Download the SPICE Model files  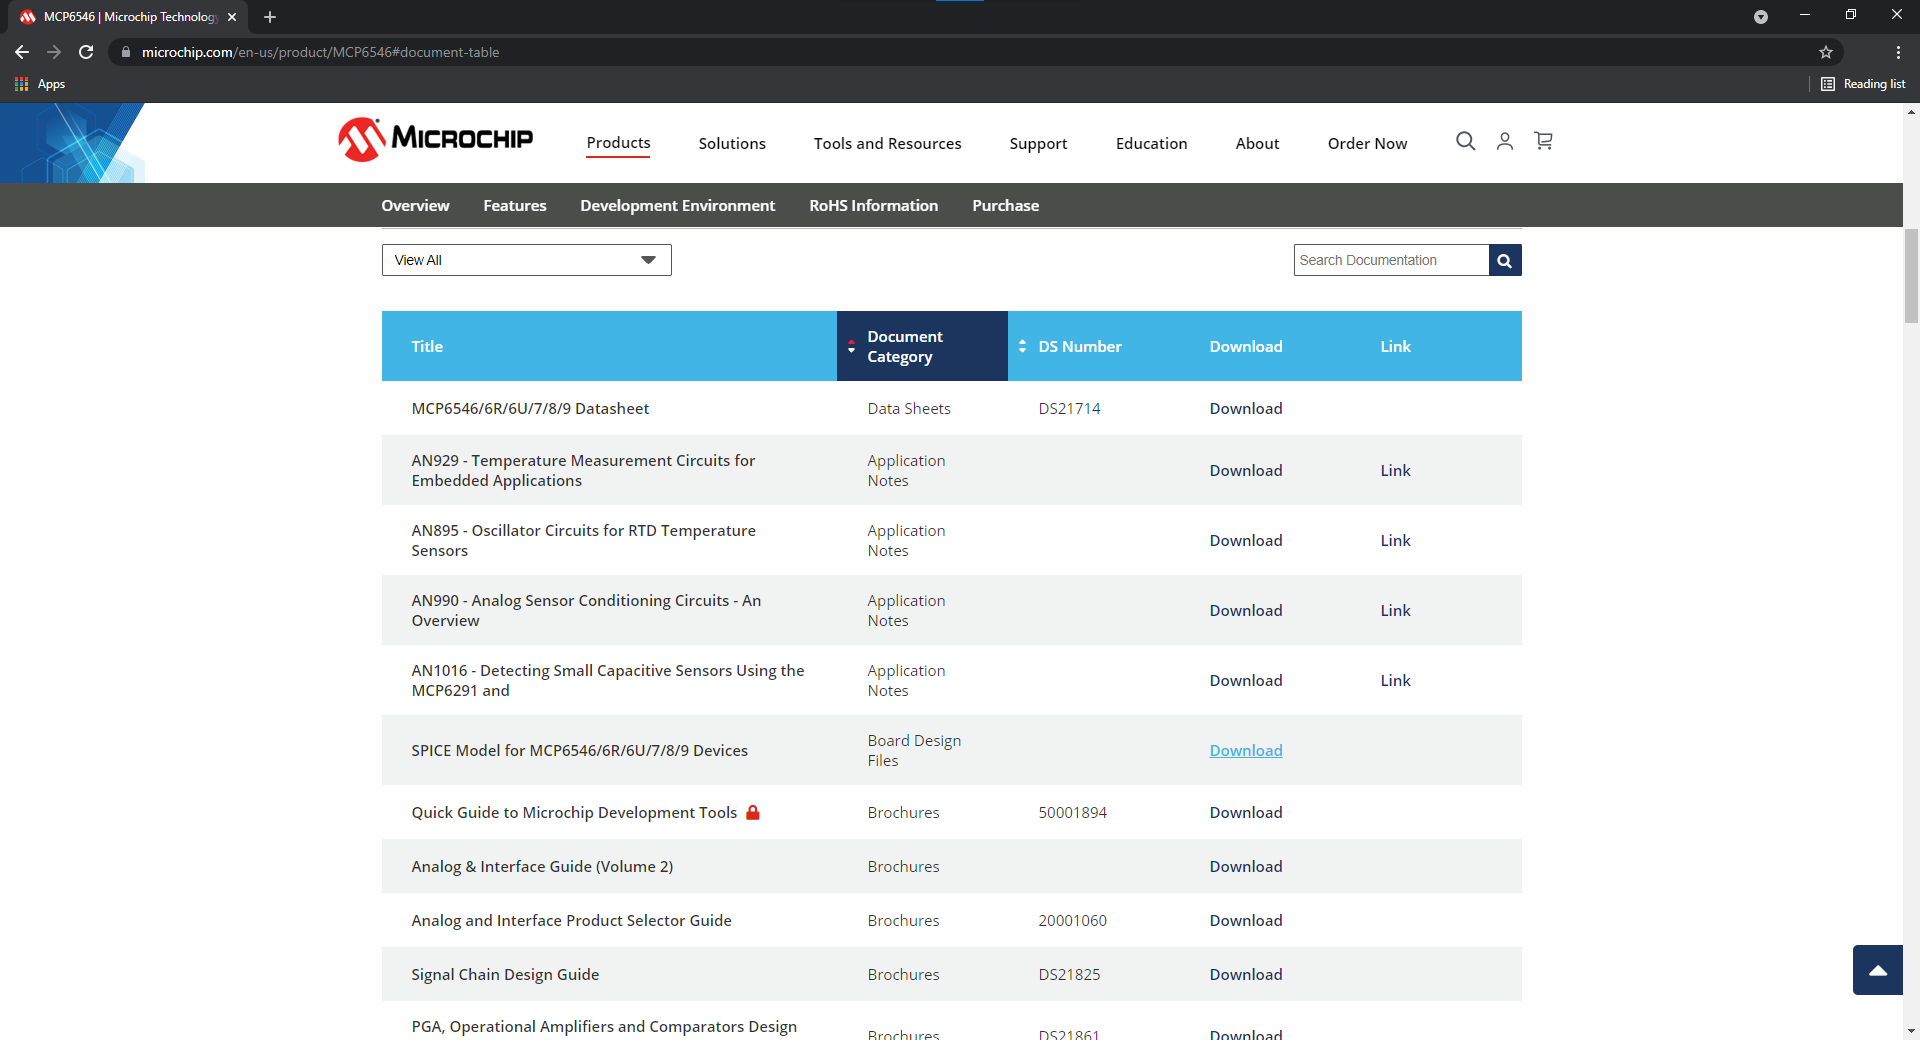pyautogui.click(x=1245, y=750)
